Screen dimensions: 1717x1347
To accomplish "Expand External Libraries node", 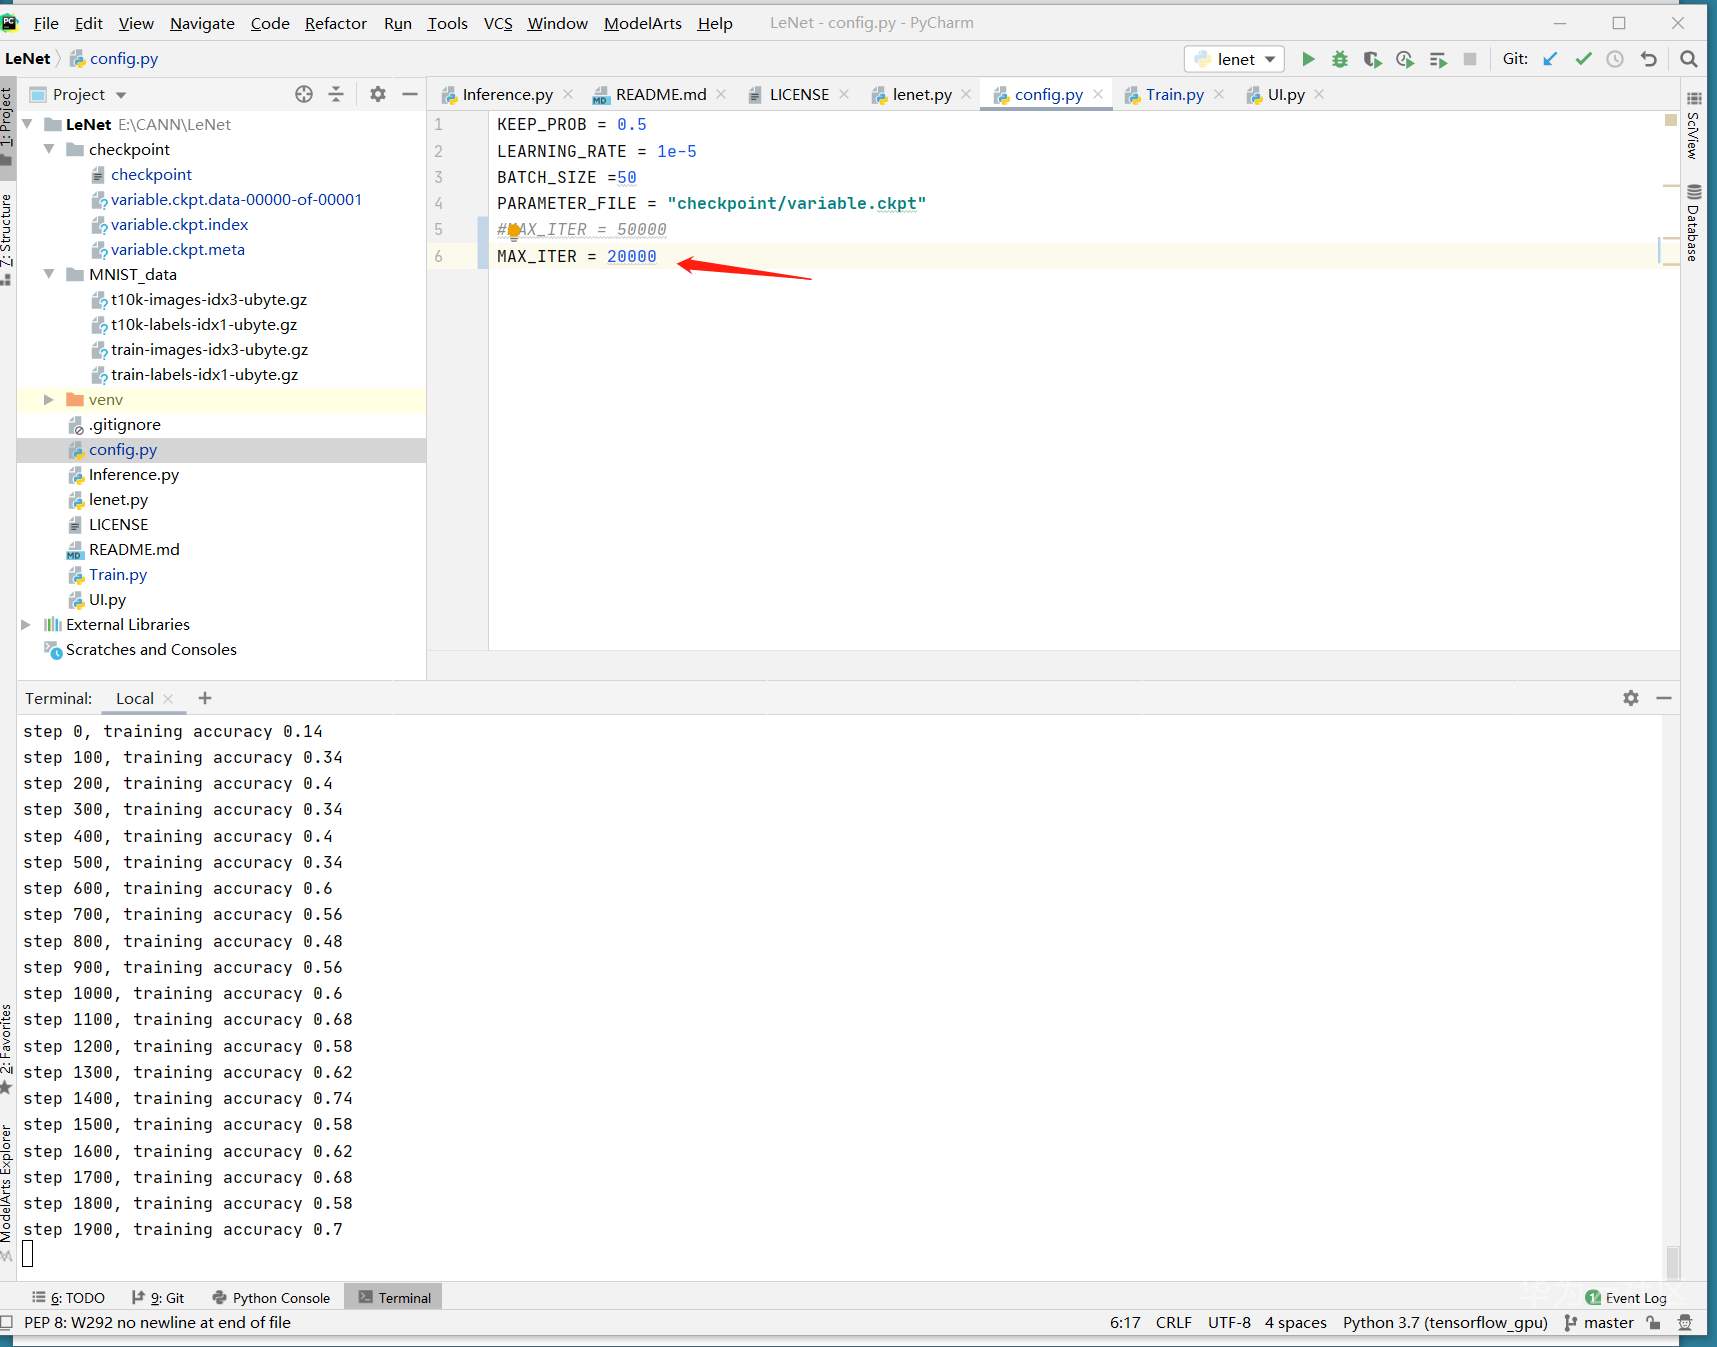I will [27, 624].
